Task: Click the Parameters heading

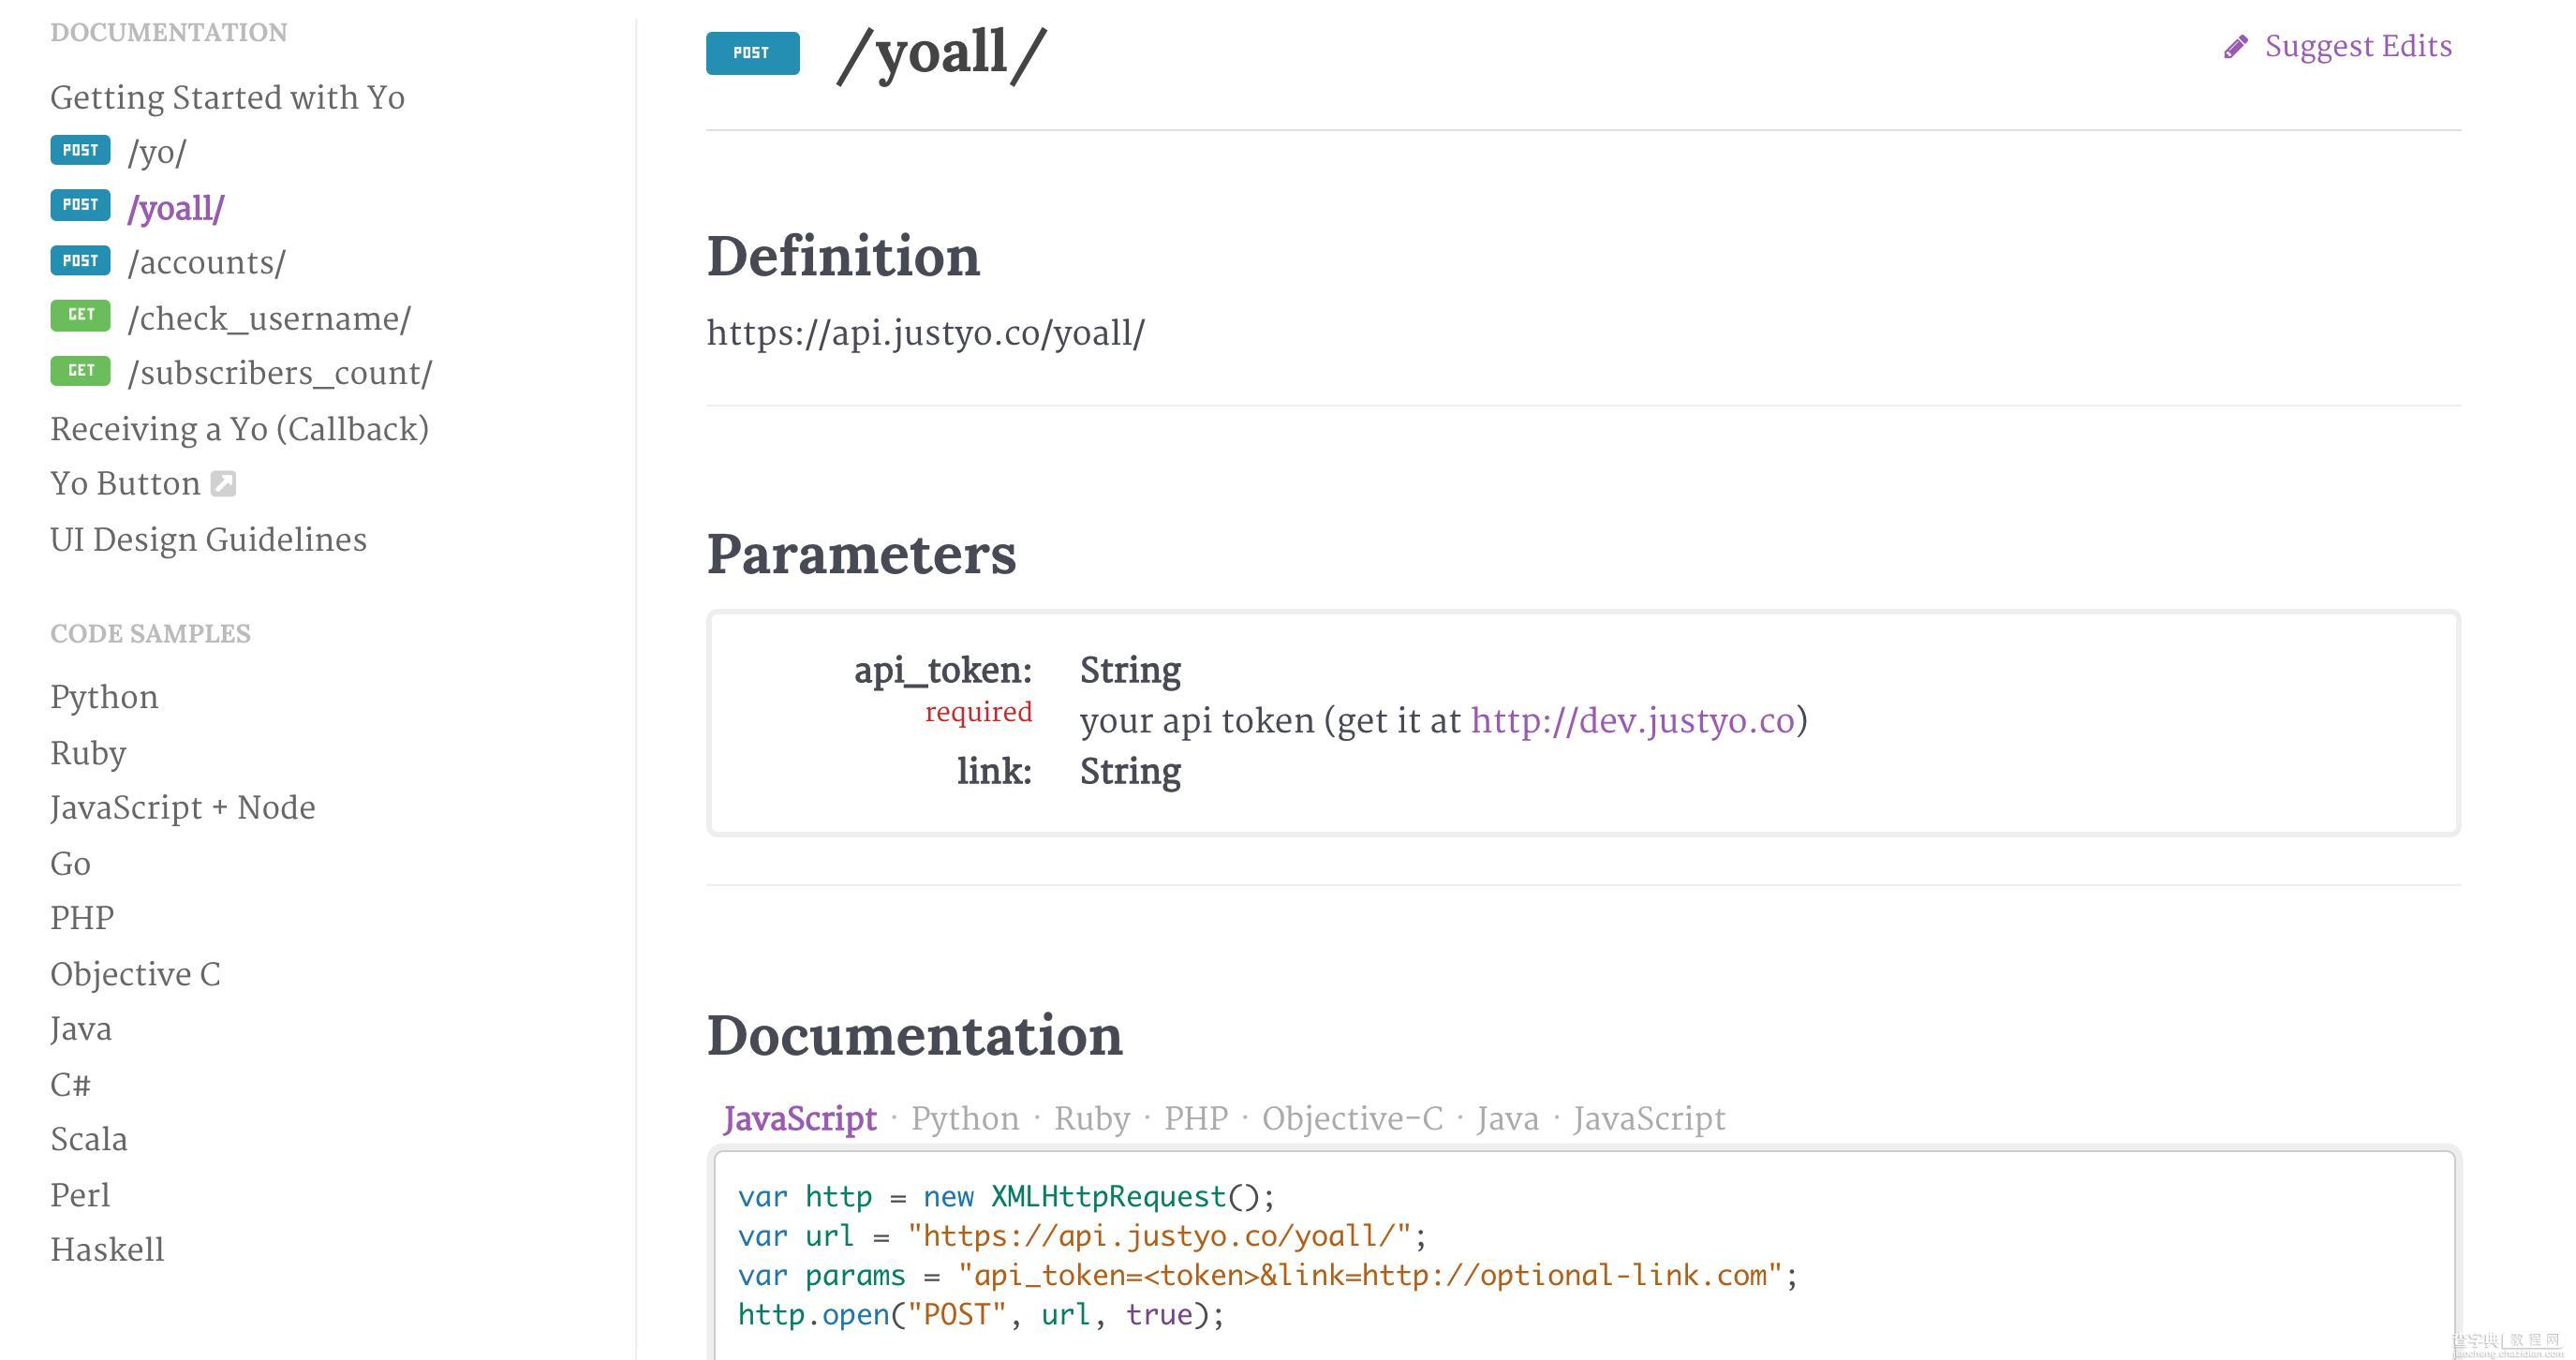Action: tap(861, 555)
